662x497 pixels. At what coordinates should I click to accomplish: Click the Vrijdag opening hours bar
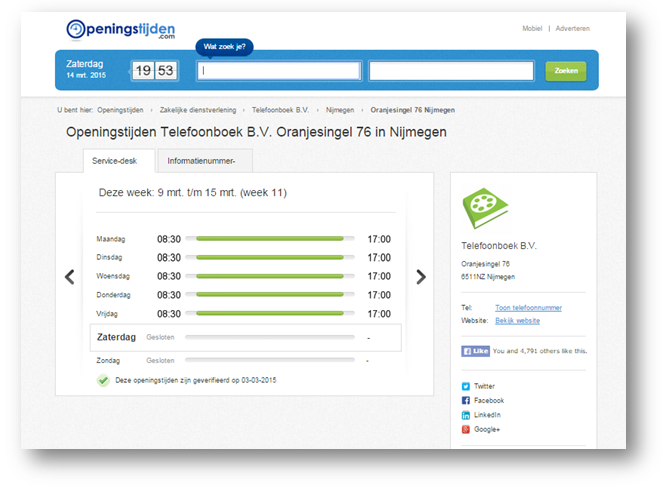[270, 313]
